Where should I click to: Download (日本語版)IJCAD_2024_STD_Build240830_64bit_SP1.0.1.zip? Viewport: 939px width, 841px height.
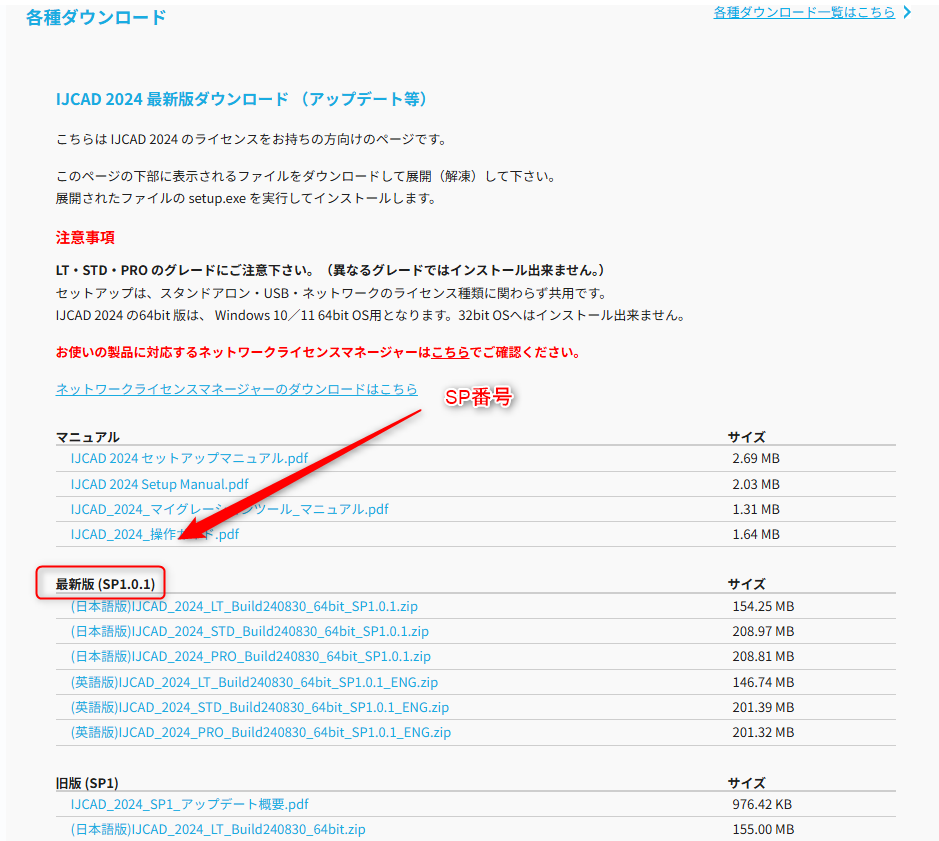coord(250,631)
